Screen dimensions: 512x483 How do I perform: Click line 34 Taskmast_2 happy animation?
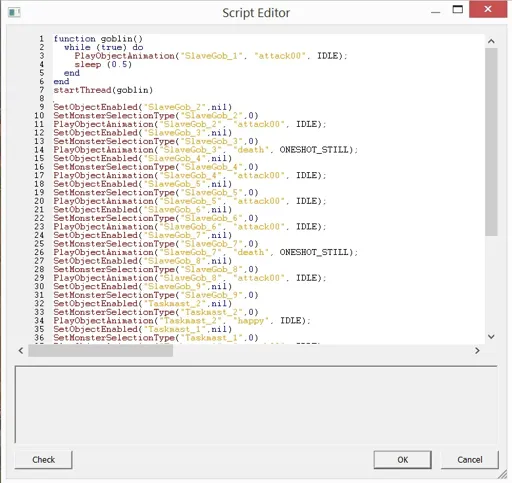182,321
